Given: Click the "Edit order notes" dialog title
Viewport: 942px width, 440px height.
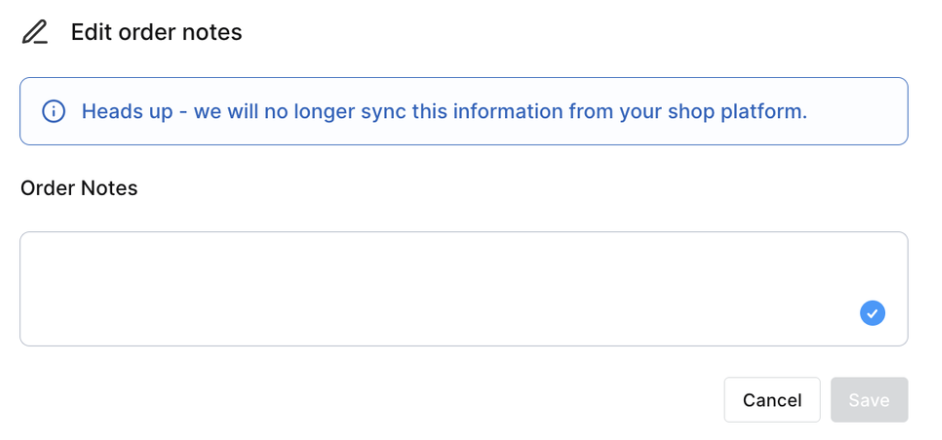Looking at the screenshot, I should tap(156, 32).
